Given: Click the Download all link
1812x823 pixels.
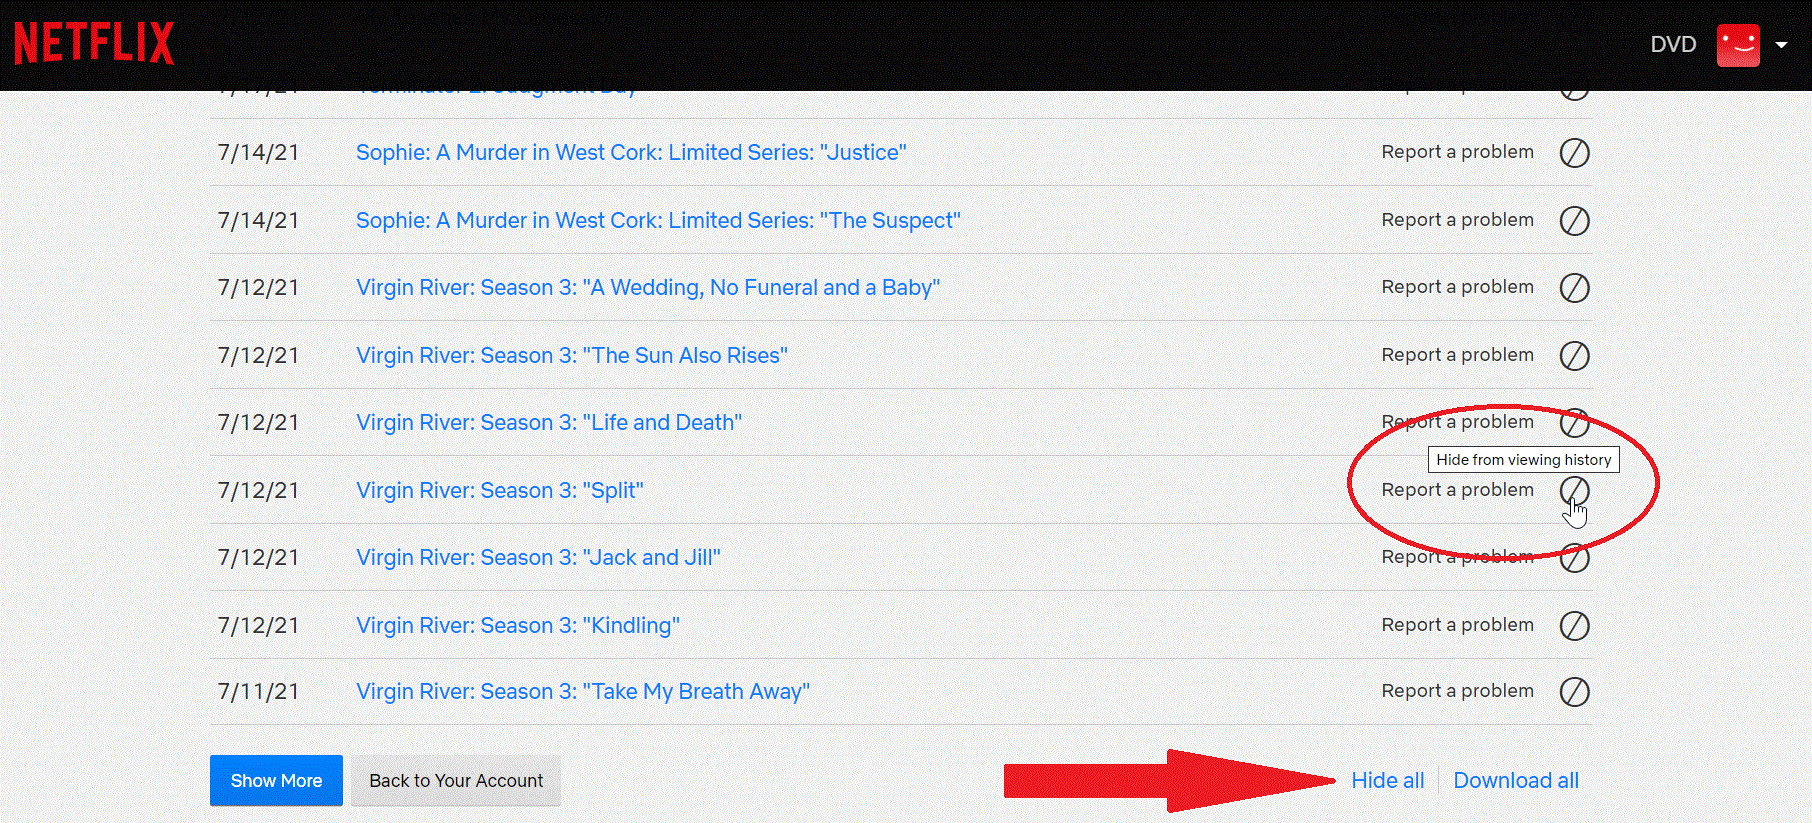Looking at the screenshot, I should click(x=1516, y=781).
